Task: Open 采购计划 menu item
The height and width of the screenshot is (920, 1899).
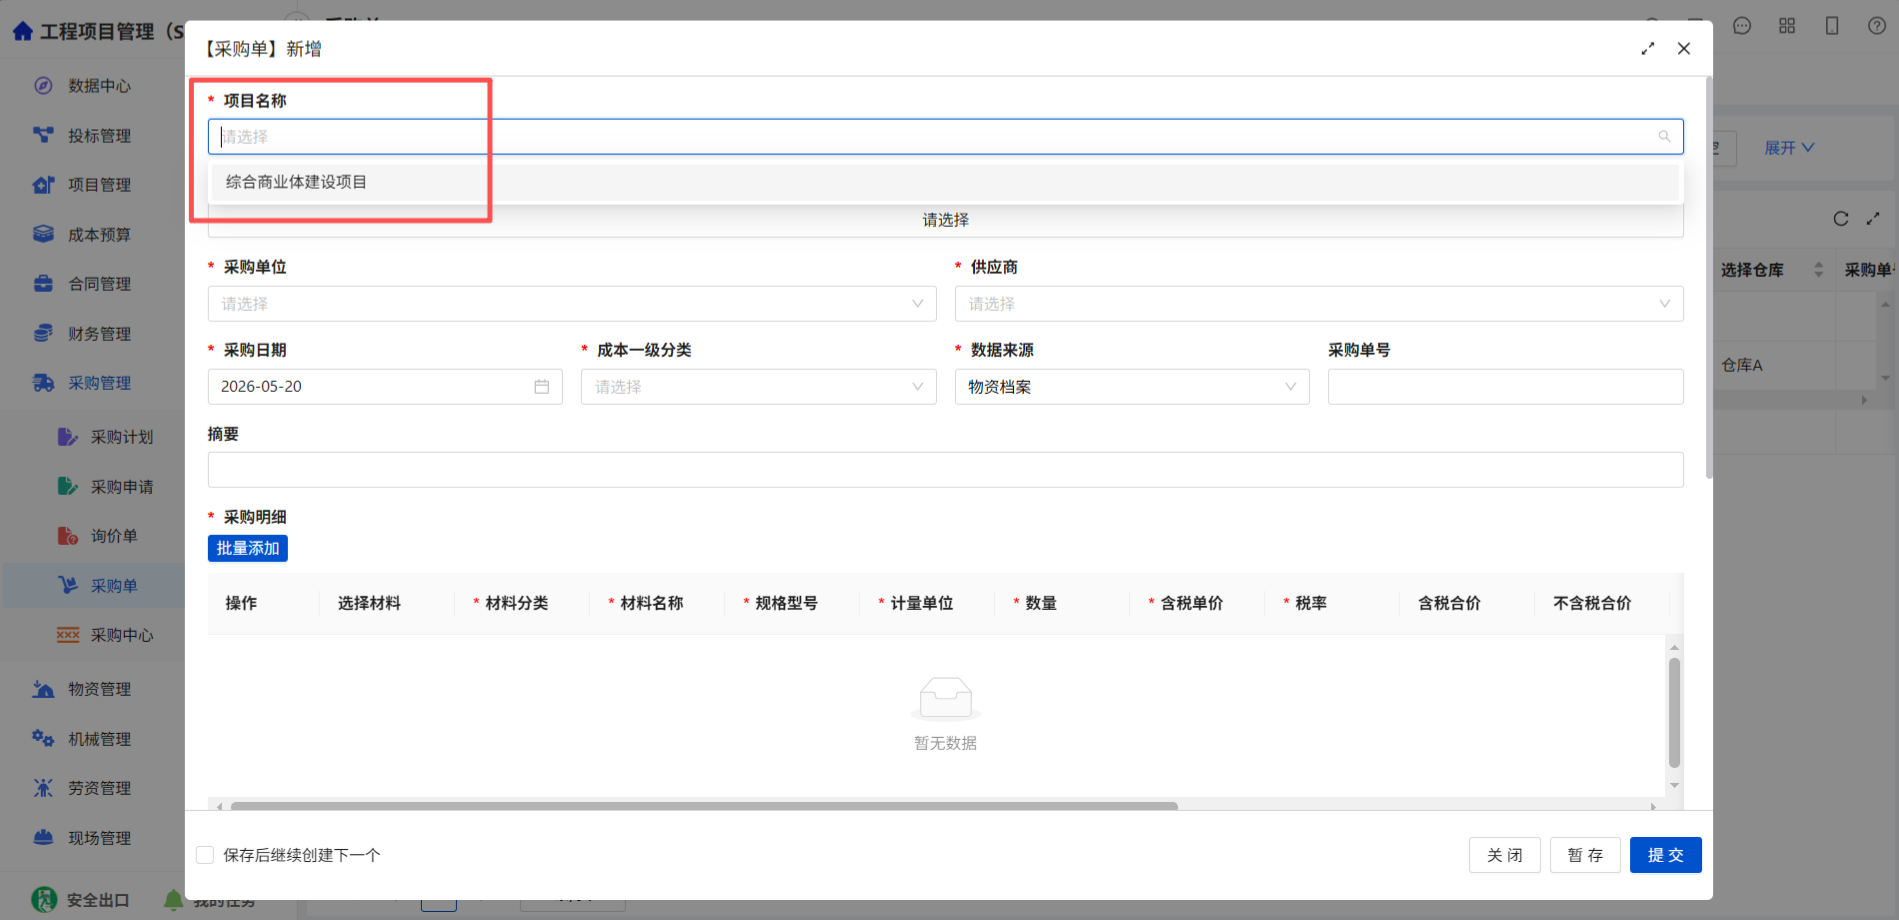Action: (x=122, y=437)
